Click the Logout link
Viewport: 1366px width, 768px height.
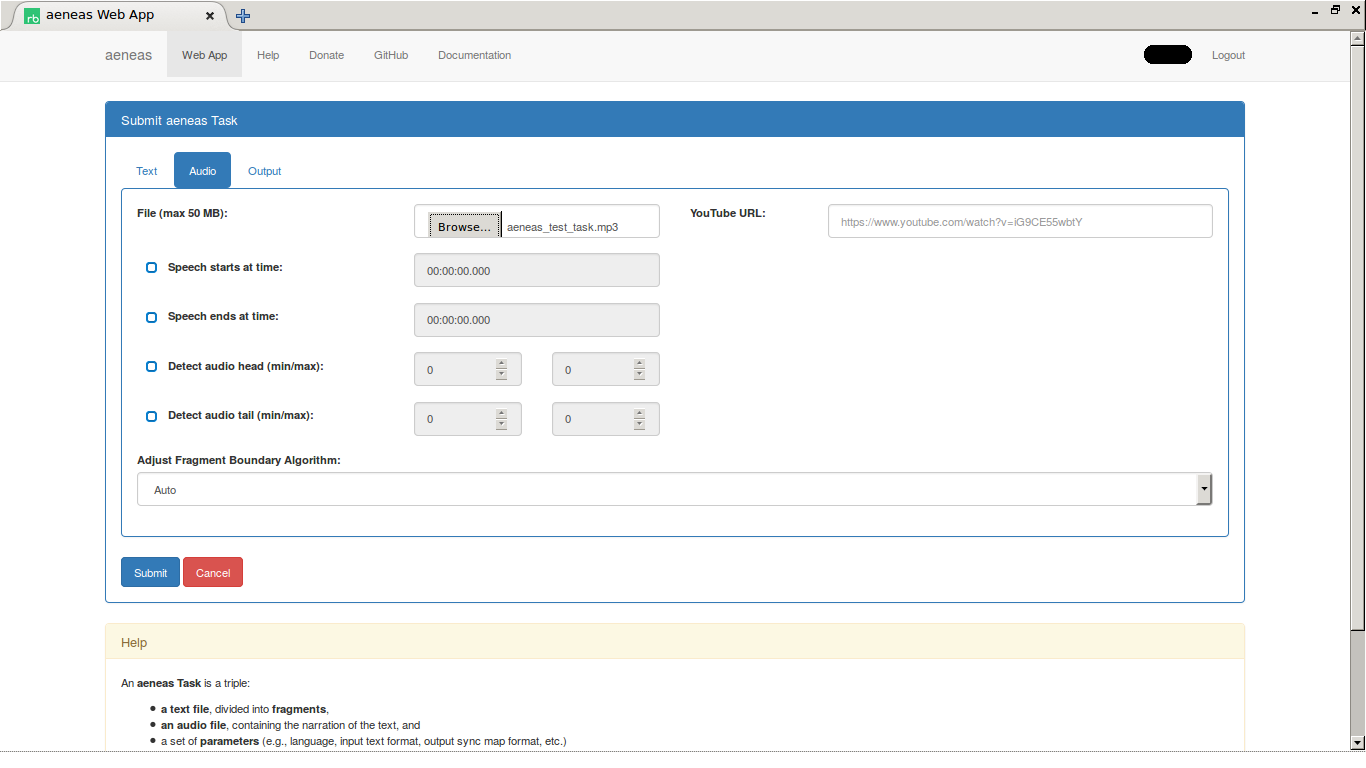(x=1228, y=55)
